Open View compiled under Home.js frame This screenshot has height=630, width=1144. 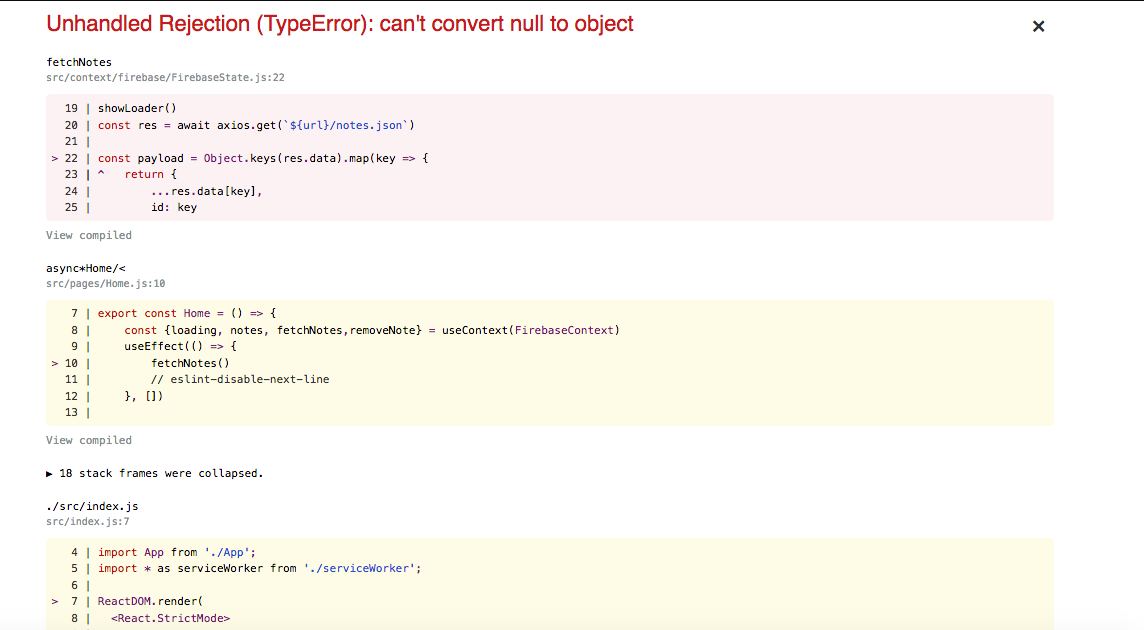click(89, 440)
